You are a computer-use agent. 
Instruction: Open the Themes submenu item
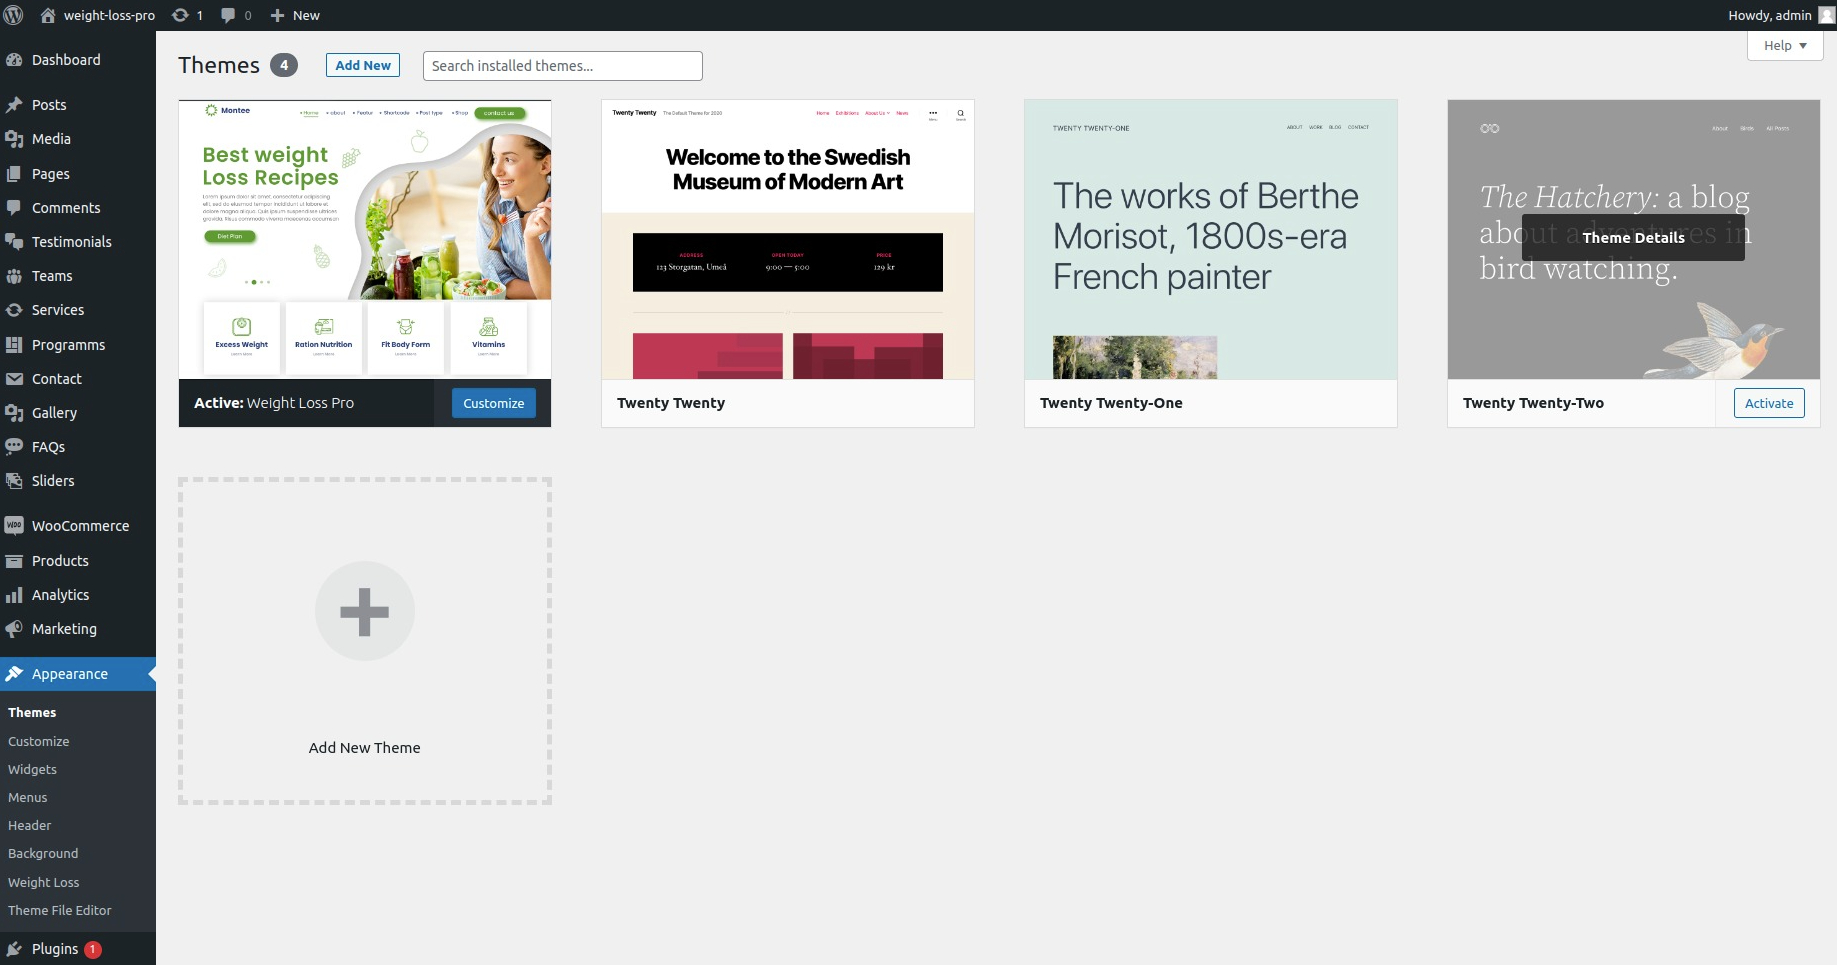coord(32,713)
